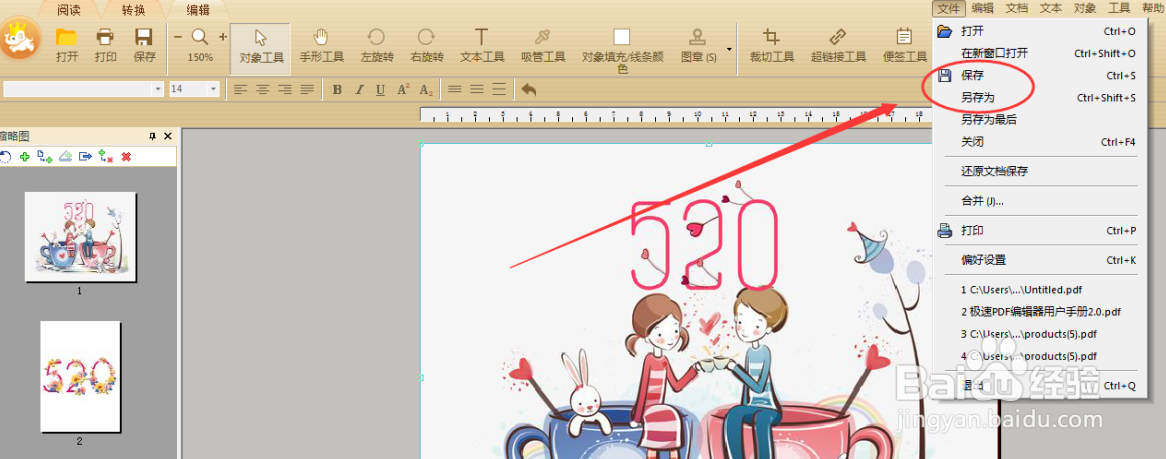Viewport: 1166px width, 459px height.
Task: Set widest line spacing option
Action: click(x=499, y=89)
